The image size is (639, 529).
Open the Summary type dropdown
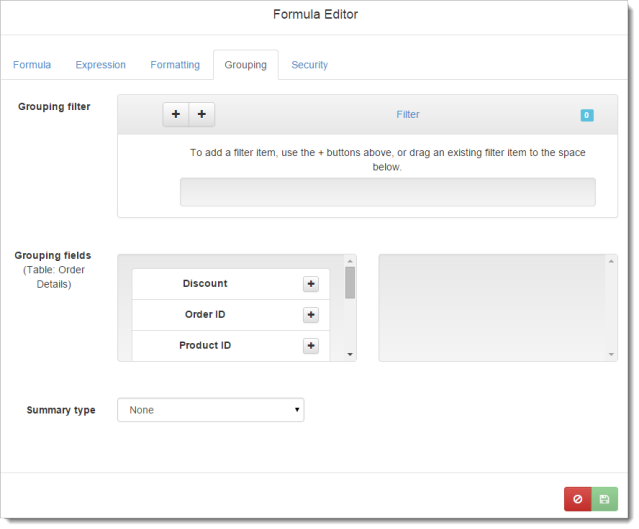click(210, 410)
